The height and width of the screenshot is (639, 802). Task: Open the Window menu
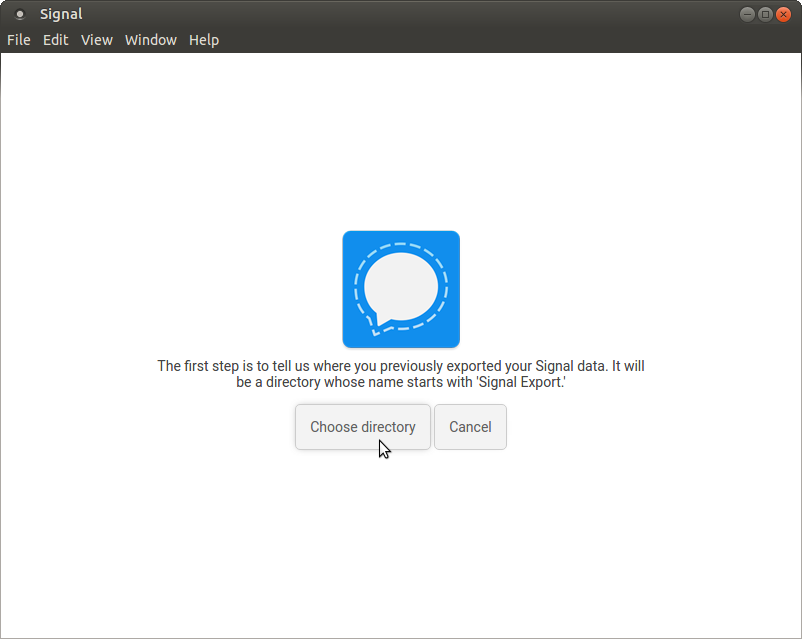pyautogui.click(x=150, y=40)
